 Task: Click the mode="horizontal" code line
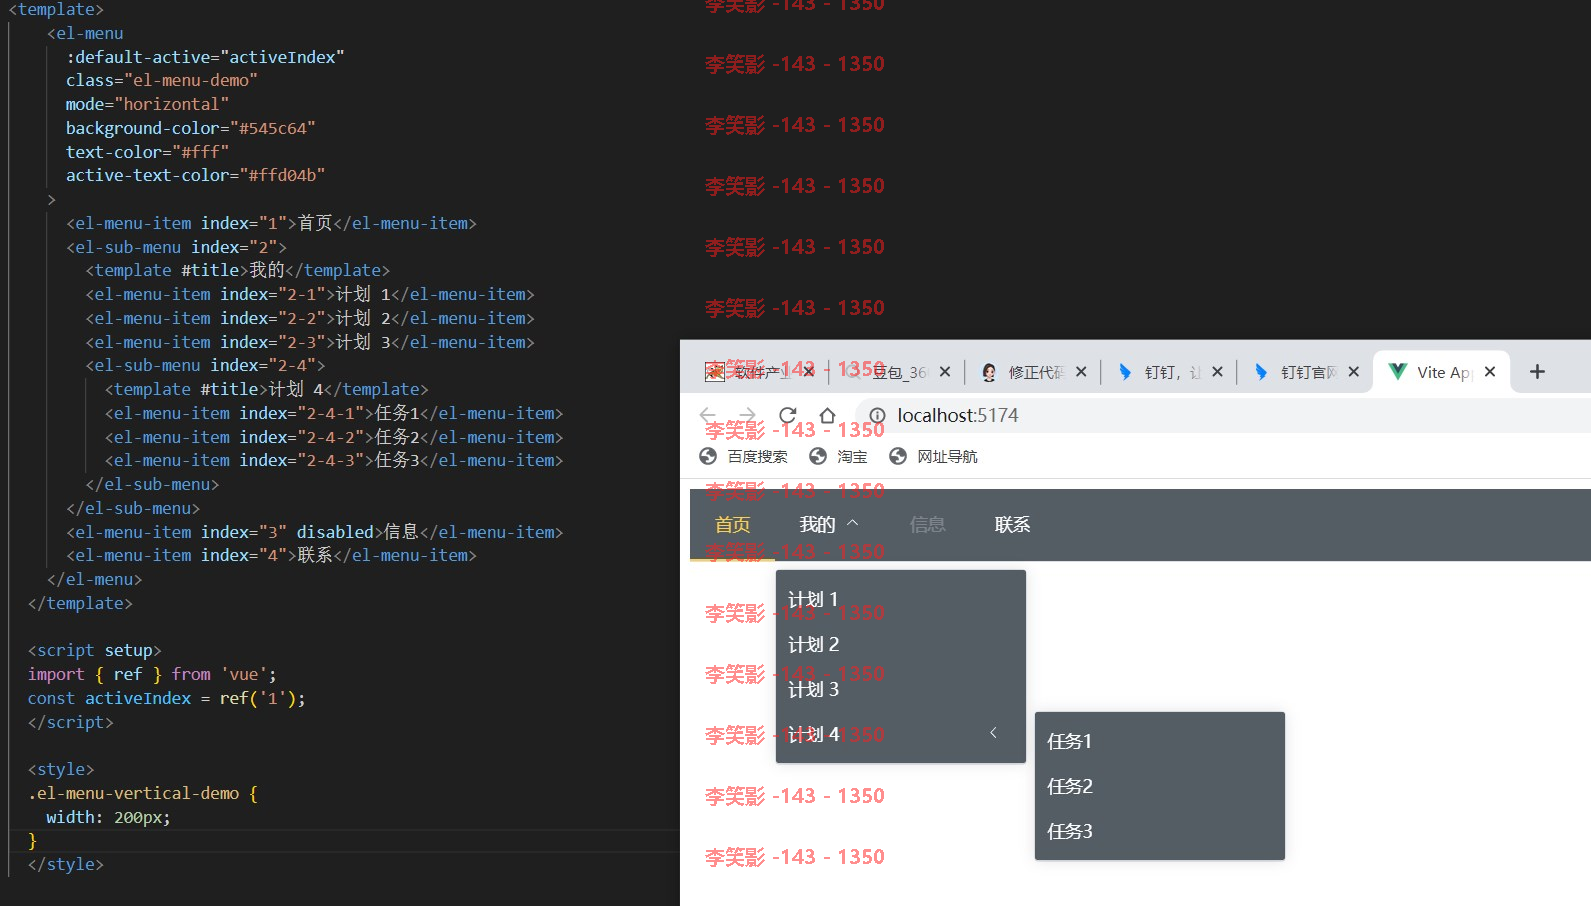coord(147,104)
